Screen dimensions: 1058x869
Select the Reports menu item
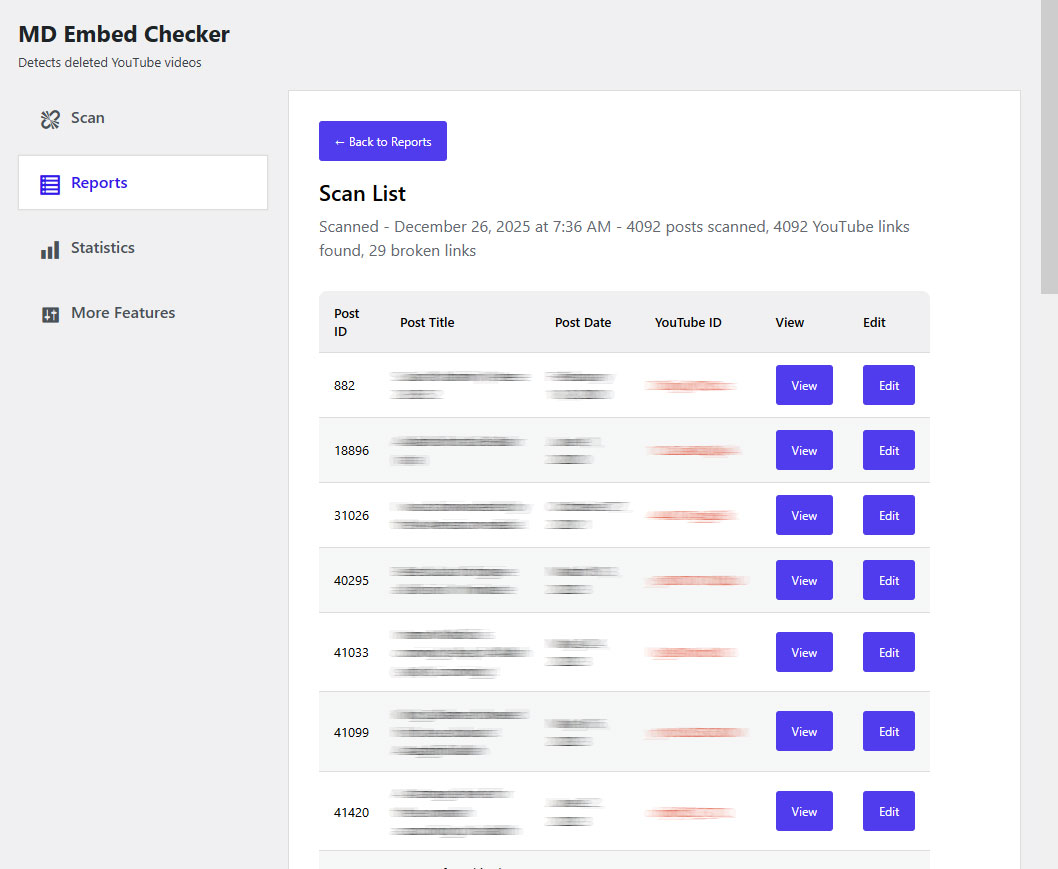[x=143, y=183]
